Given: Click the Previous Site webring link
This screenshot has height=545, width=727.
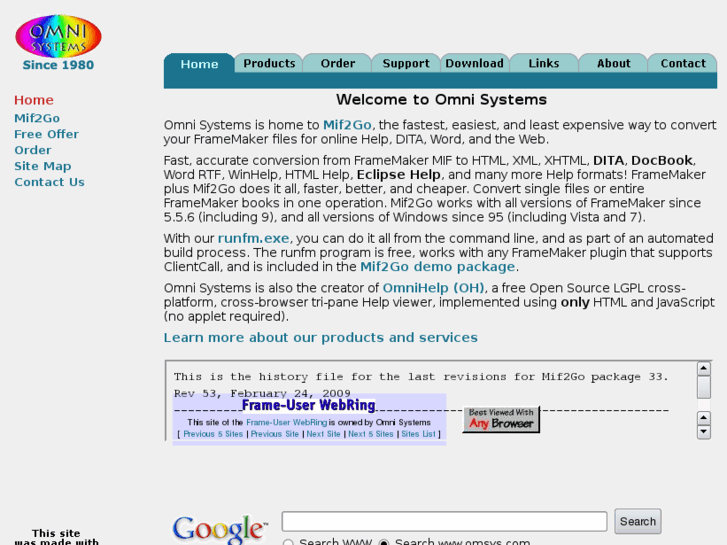Looking at the screenshot, I should tap(275, 434).
